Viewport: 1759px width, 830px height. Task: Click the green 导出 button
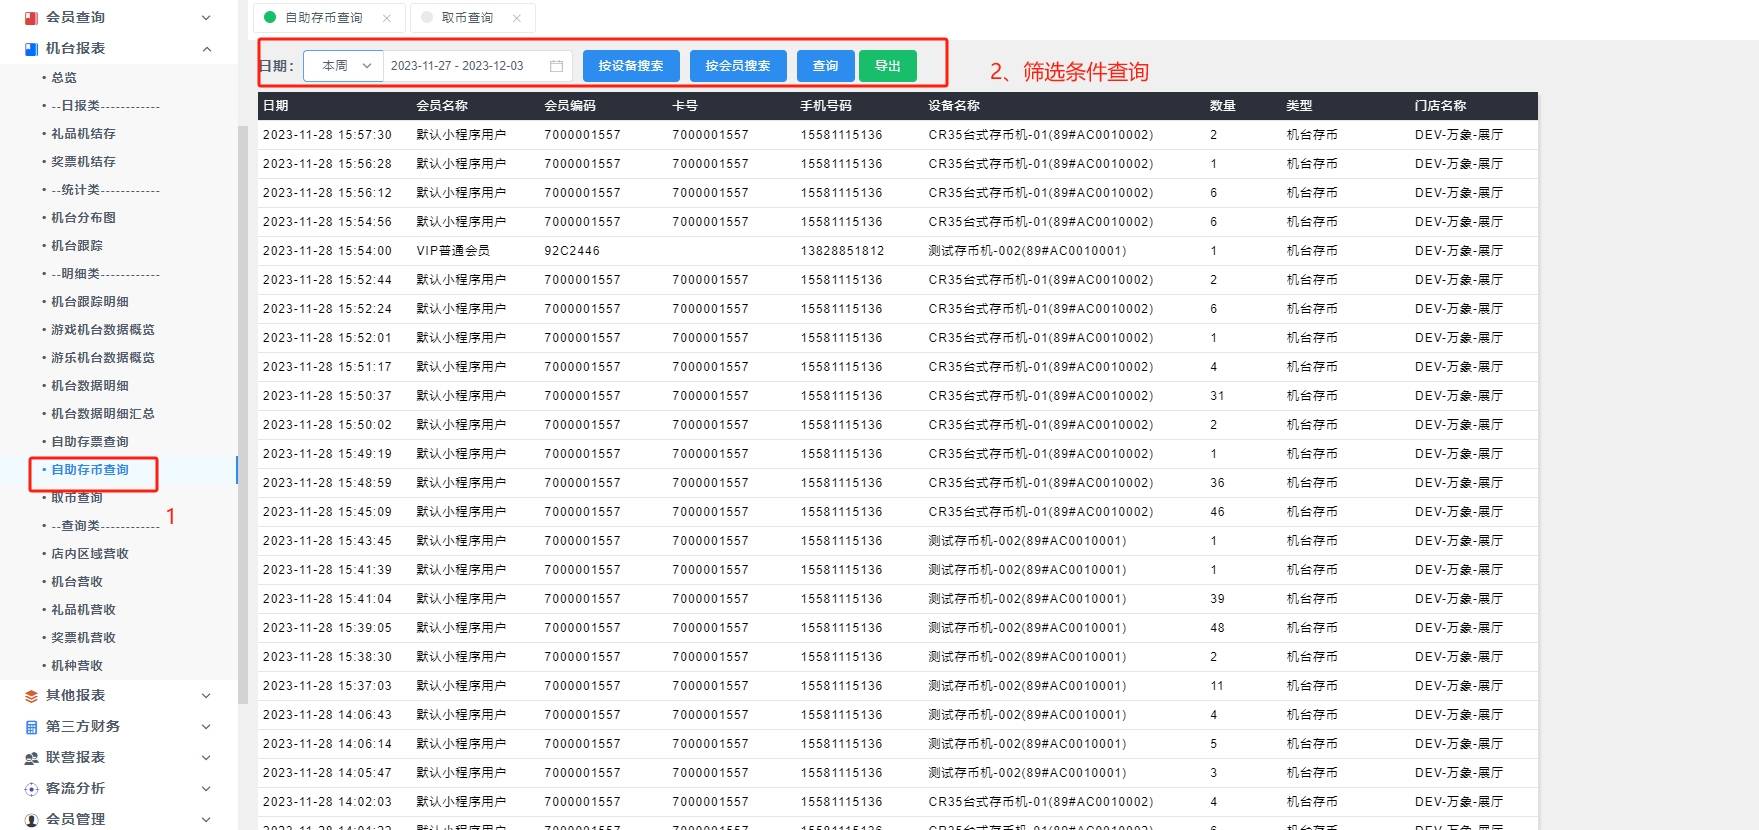click(888, 66)
